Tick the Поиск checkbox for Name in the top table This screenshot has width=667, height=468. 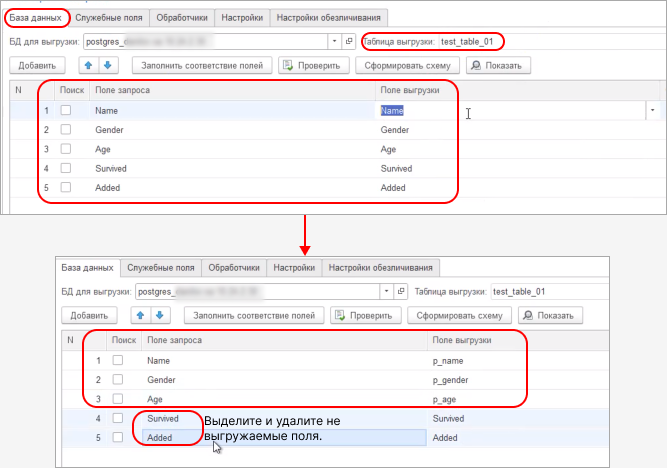click(66, 110)
